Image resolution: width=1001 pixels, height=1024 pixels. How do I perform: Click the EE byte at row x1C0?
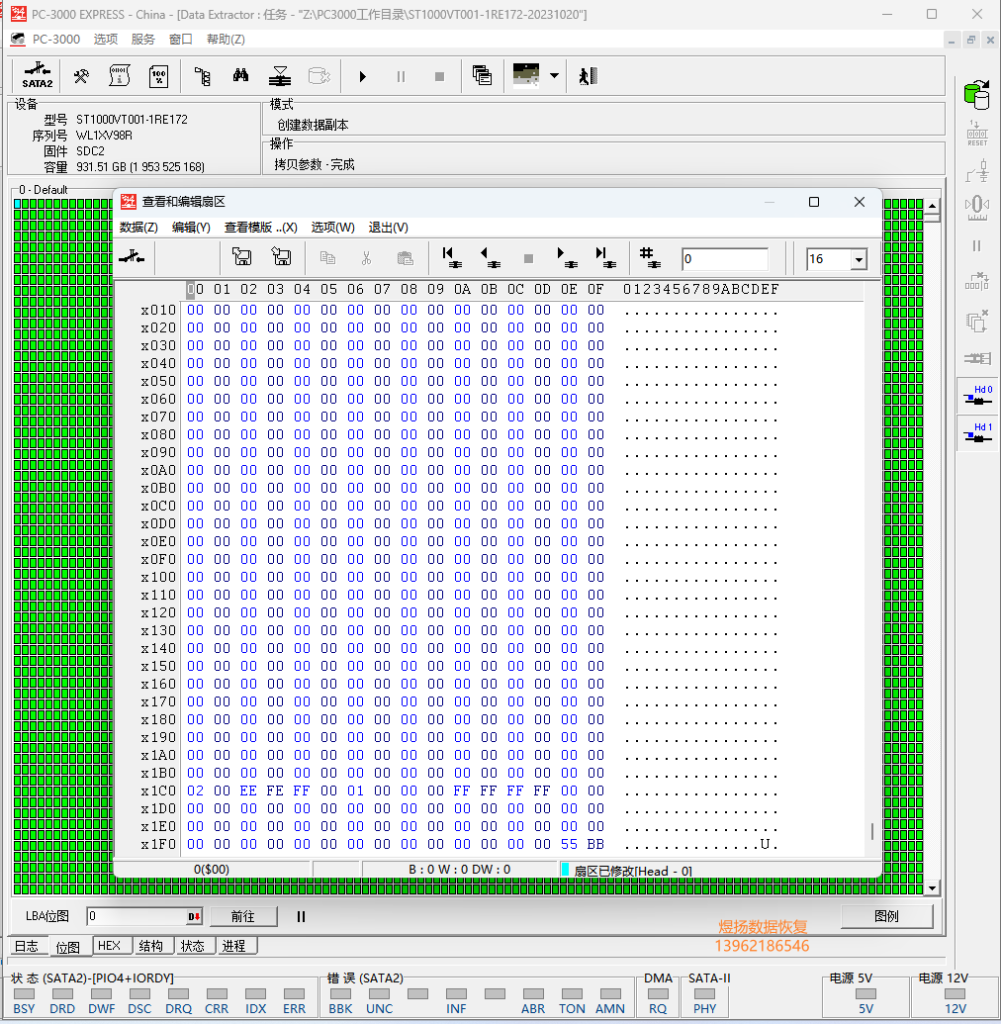(248, 790)
